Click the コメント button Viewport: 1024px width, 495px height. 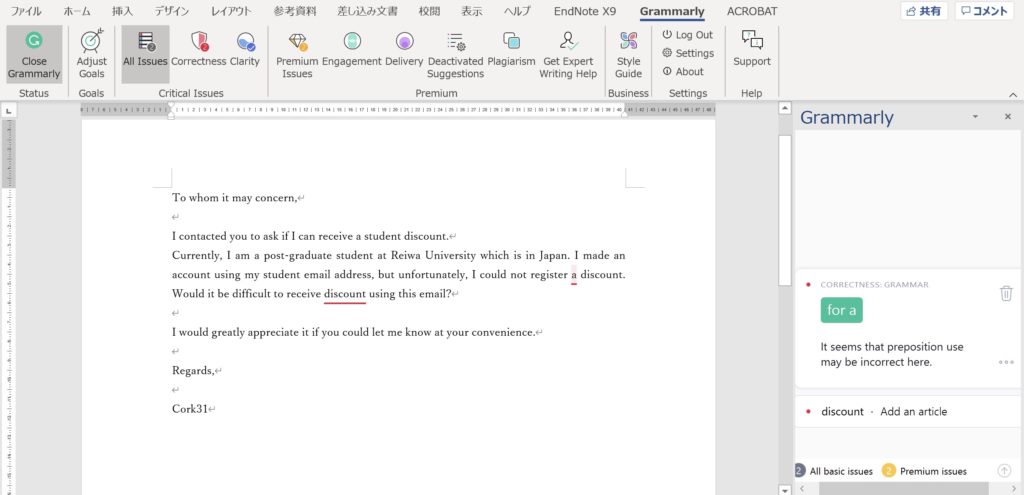click(984, 11)
